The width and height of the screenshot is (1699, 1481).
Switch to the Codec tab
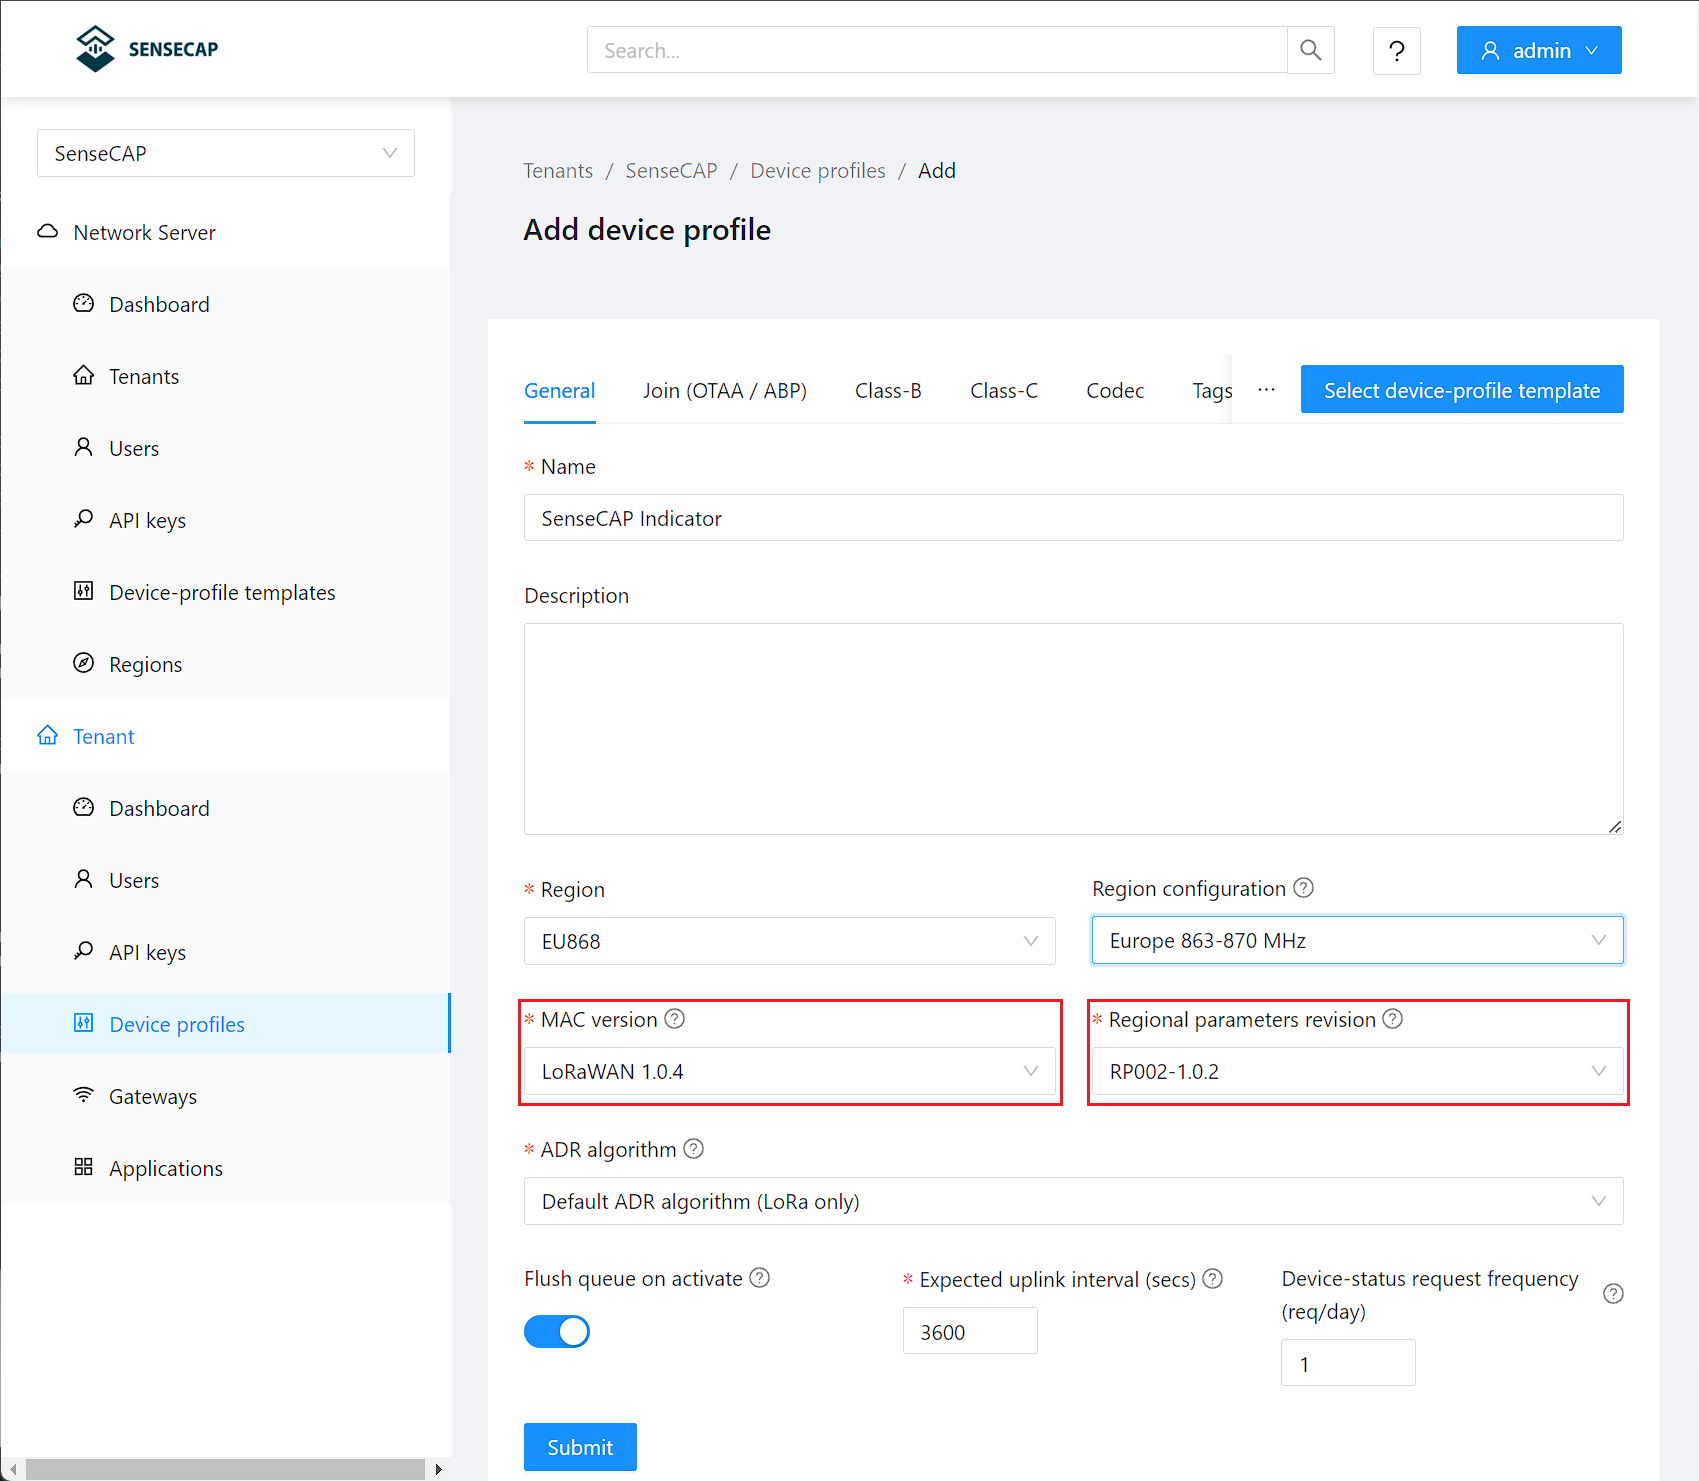tap(1115, 391)
